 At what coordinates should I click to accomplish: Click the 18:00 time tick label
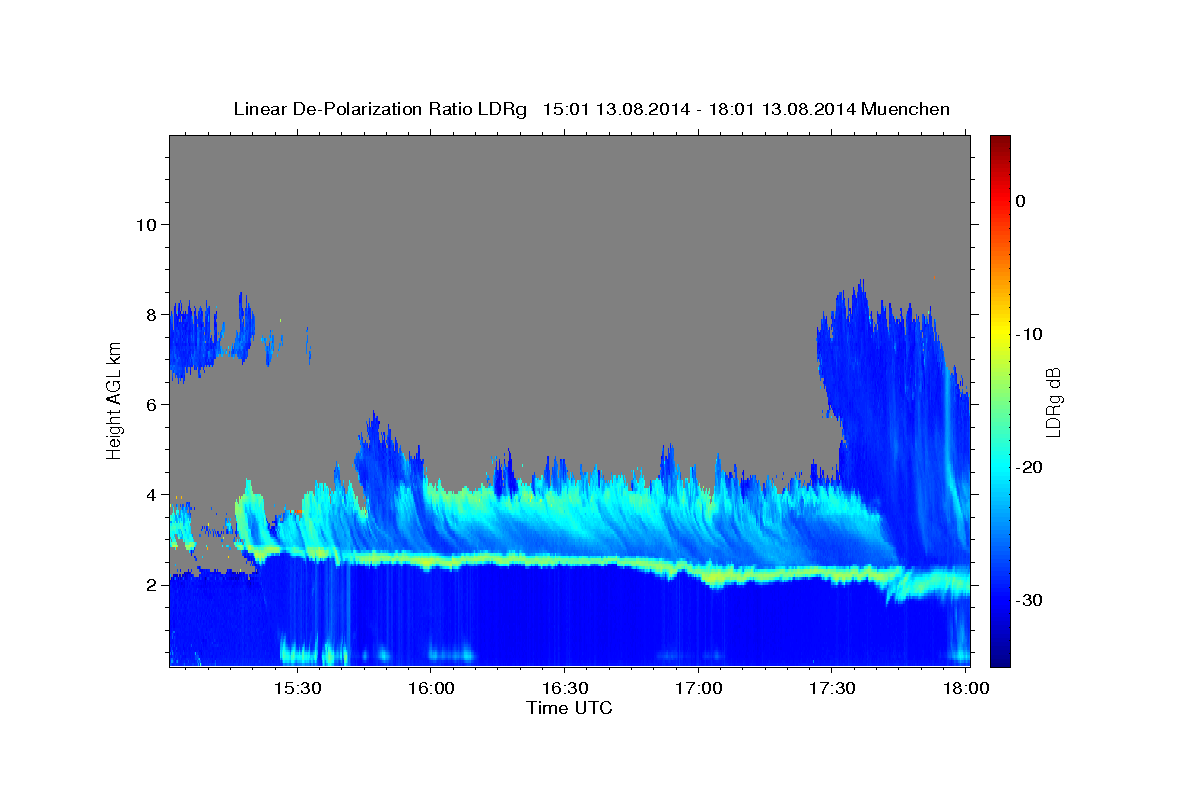965,689
